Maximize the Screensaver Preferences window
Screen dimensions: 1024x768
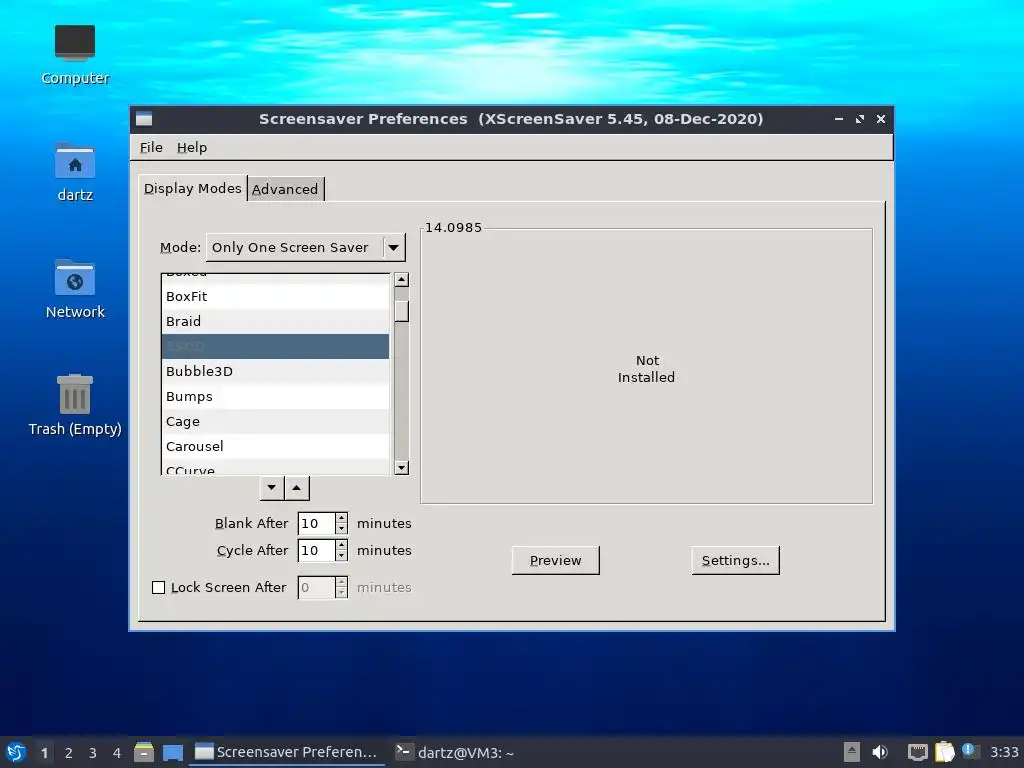(860, 119)
